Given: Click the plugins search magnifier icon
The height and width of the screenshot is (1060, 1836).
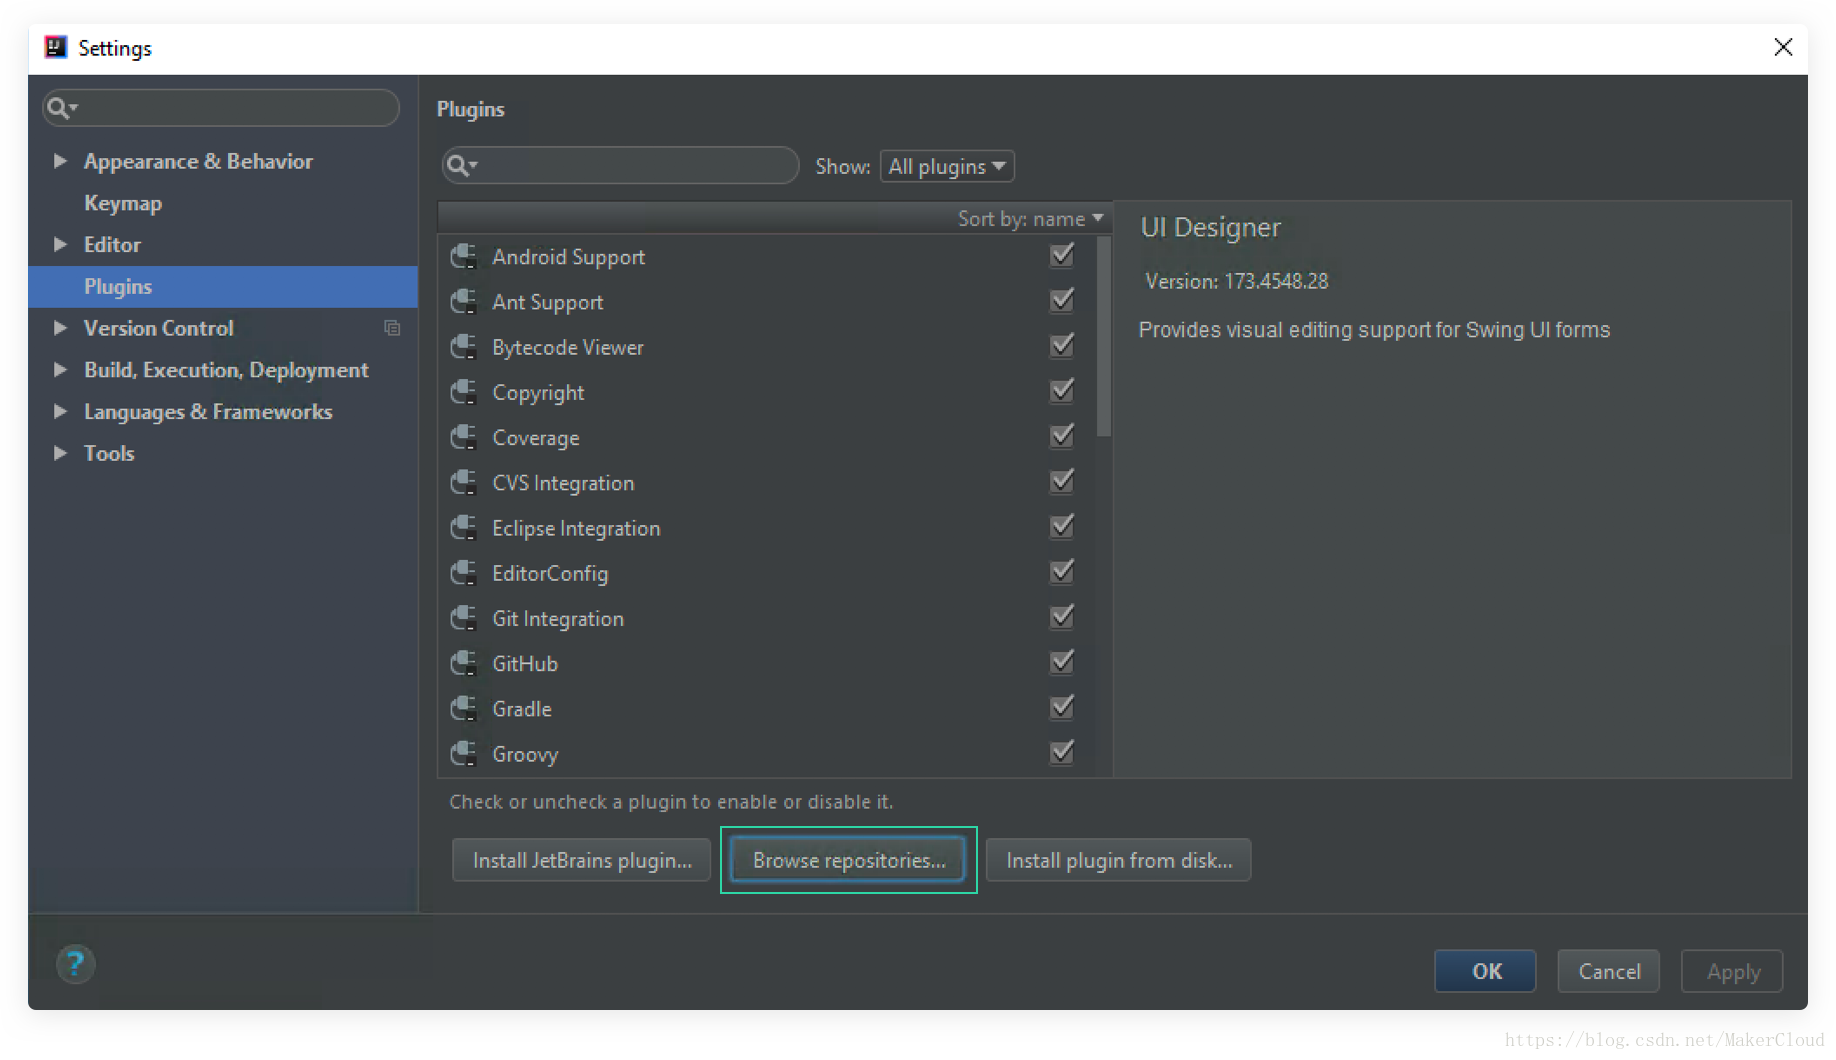Looking at the screenshot, I should click(461, 165).
